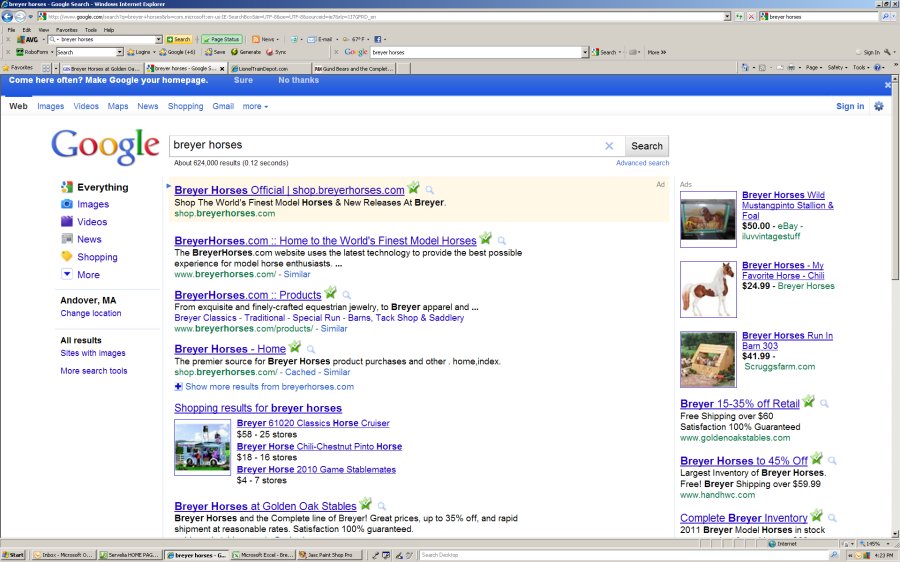Screen dimensions: 900x562
Task: Open the more dropdown in Google navigation
Action: (255, 106)
